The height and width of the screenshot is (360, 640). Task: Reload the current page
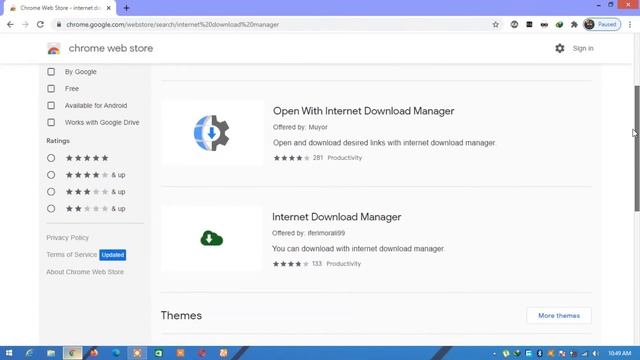tap(40, 24)
